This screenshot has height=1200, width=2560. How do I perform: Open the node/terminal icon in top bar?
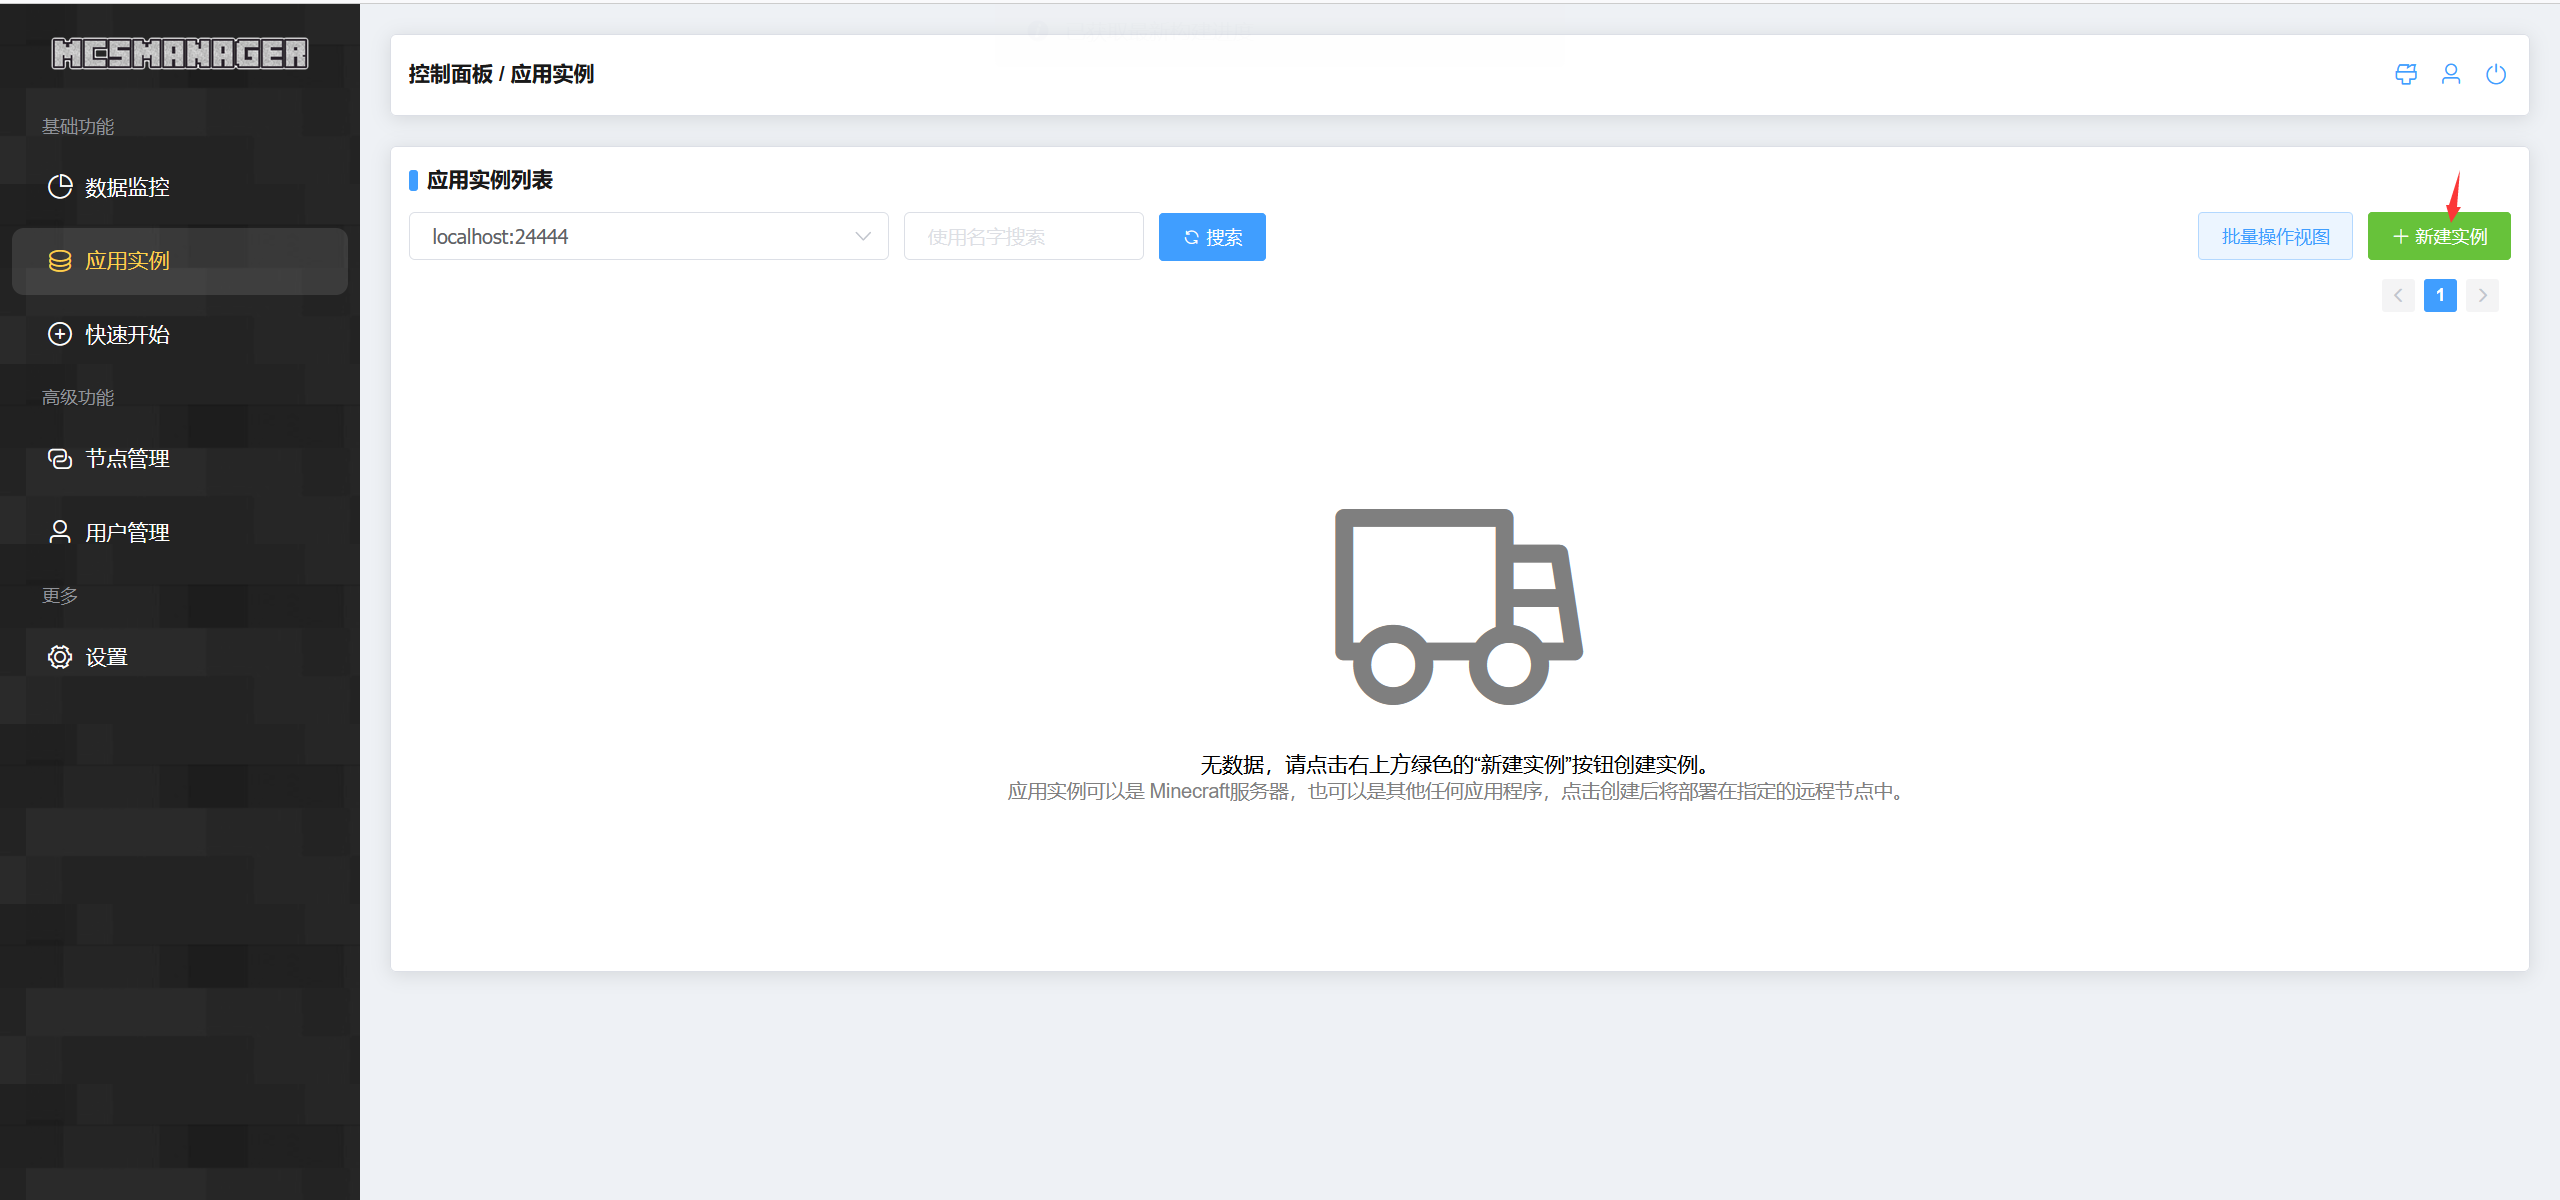[2406, 74]
